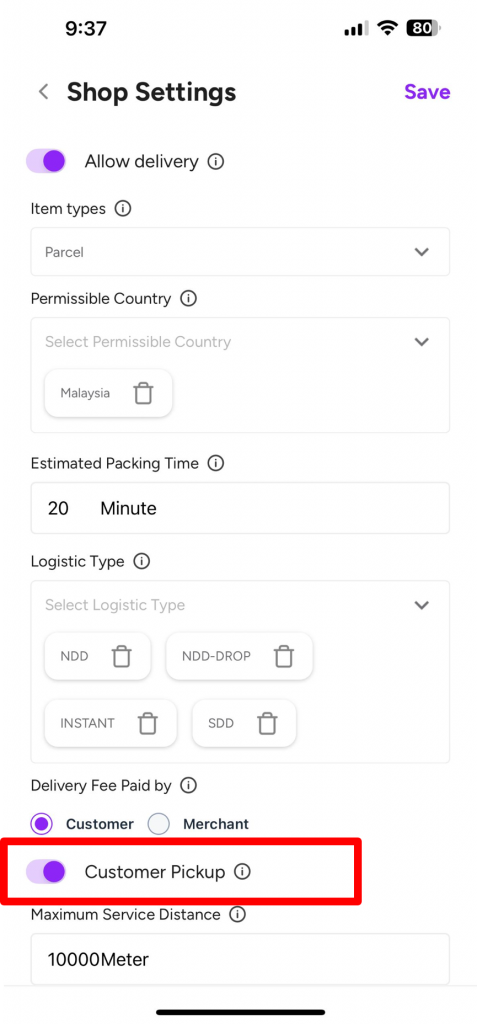View info about Delivery Fee Paid by
The width and height of the screenshot is (477, 1024).
point(188,786)
